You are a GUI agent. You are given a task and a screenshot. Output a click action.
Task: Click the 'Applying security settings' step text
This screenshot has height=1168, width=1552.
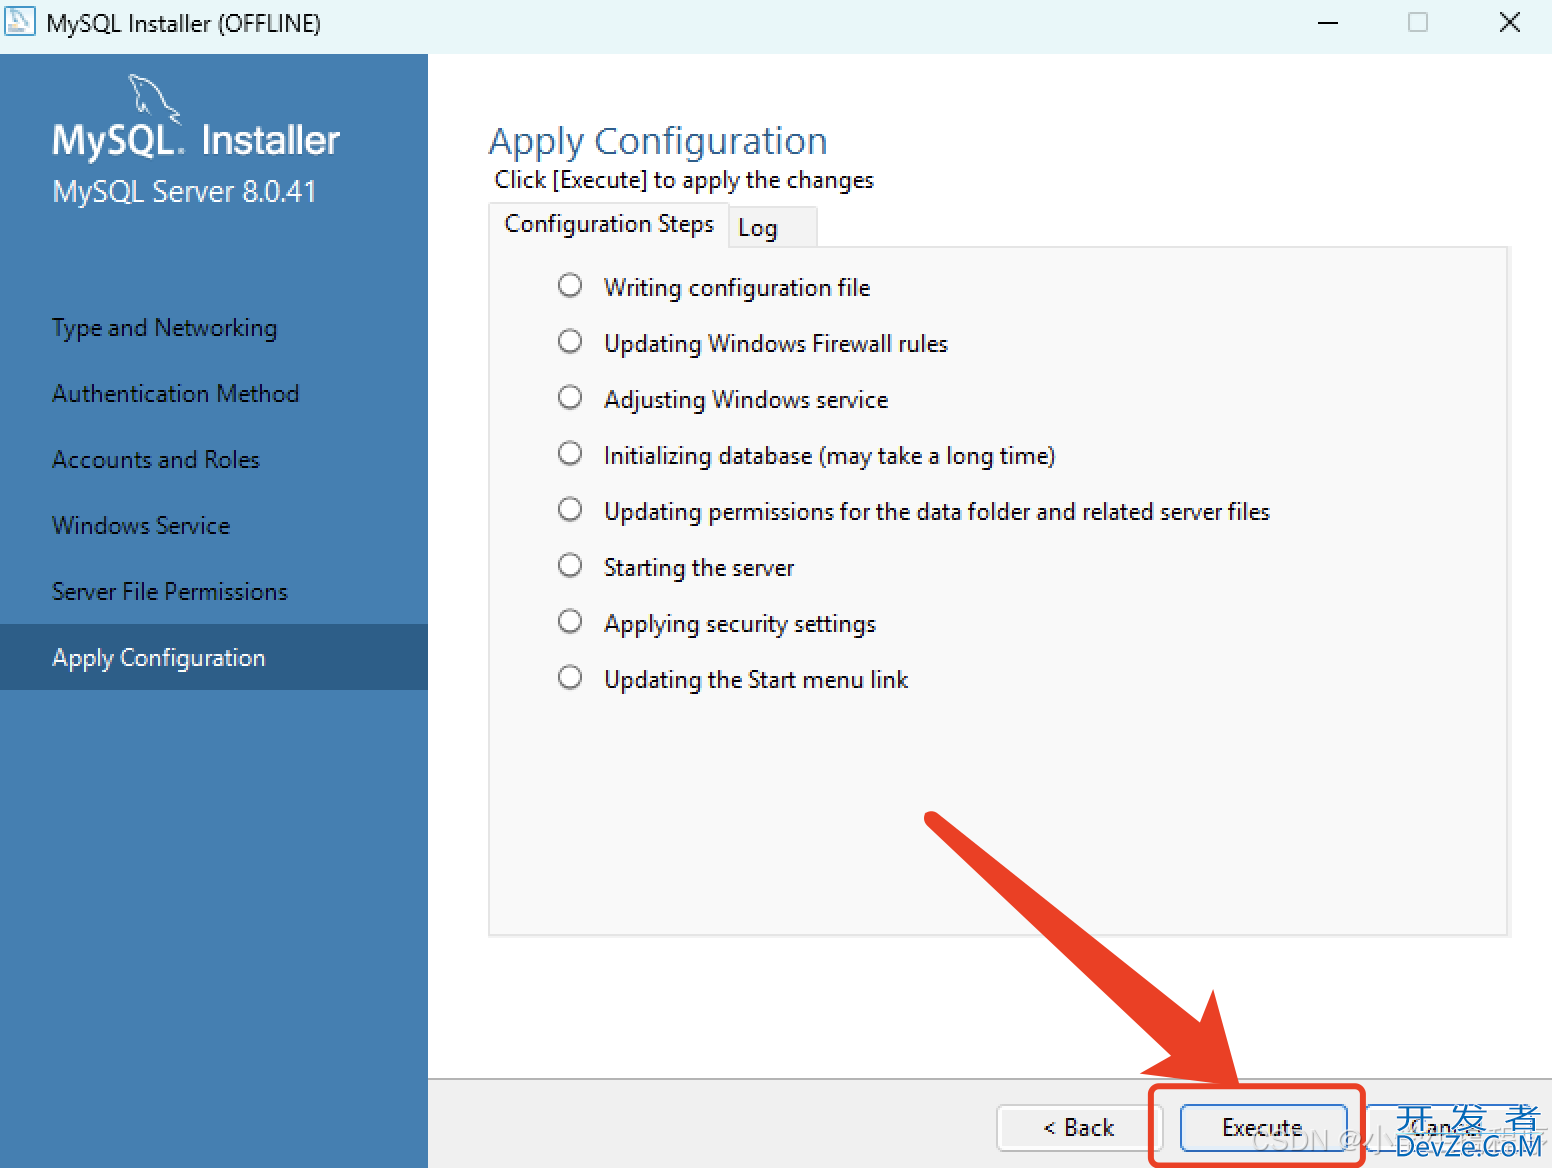pos(740,624)
